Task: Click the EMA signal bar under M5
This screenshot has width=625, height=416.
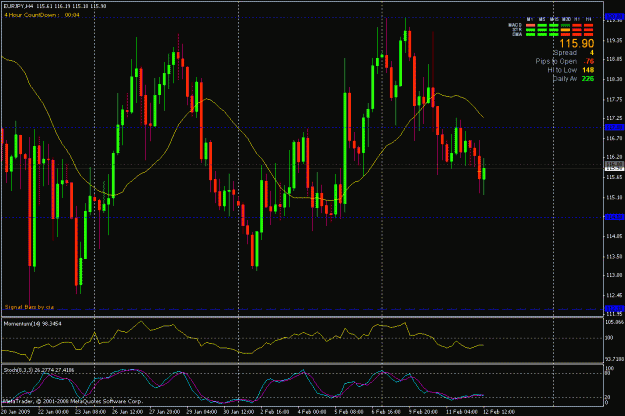Action: click(542, 34)
